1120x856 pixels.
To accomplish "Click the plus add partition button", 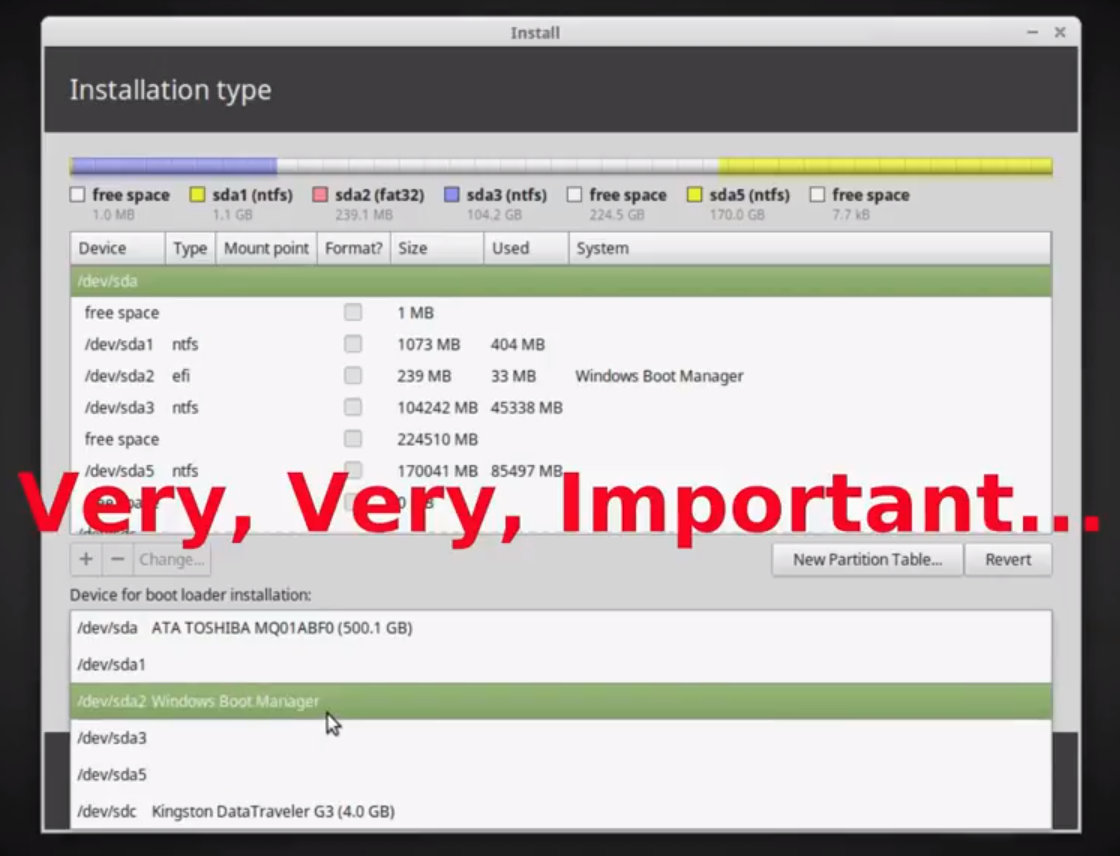I will (86, 560).
